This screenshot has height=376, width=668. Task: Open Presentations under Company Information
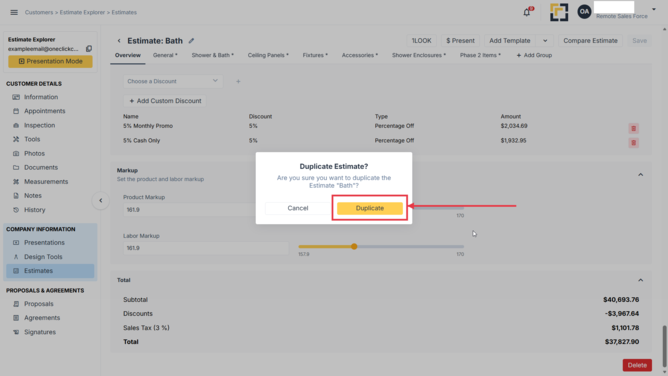point(44,243)
